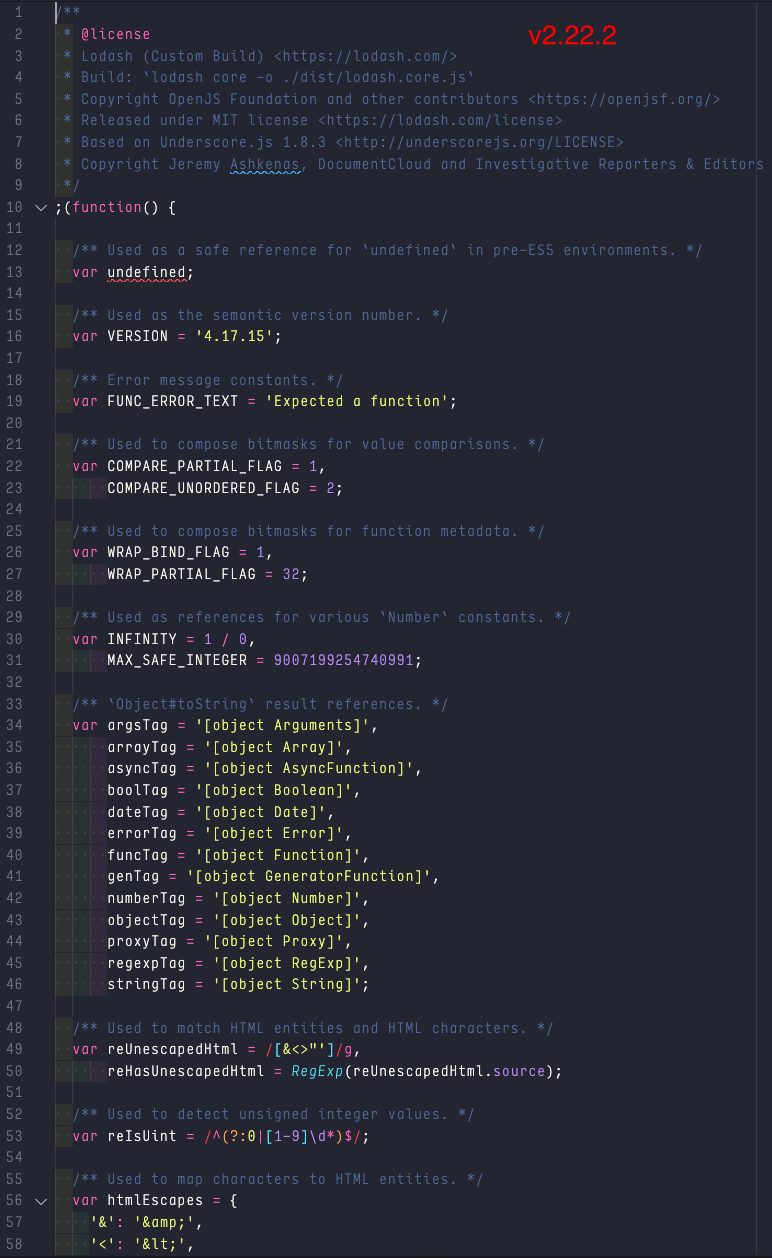Click the @license tag on line 2
The width and height of the screenshot is (772, 1258).
pyautogui.click(x=115, y=35)
